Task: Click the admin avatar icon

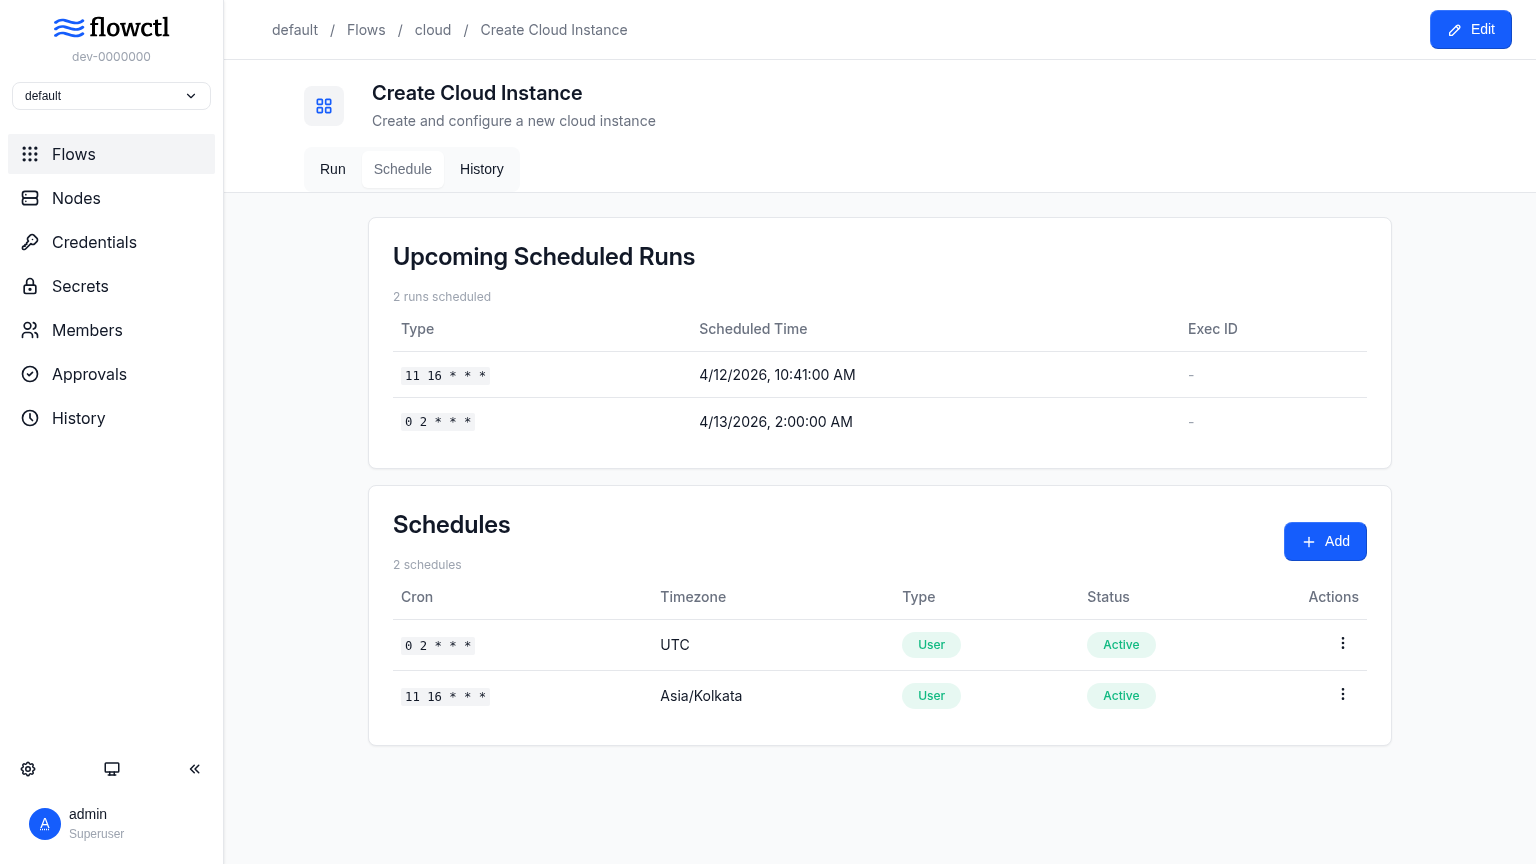Action: click(x=45, y=824)
